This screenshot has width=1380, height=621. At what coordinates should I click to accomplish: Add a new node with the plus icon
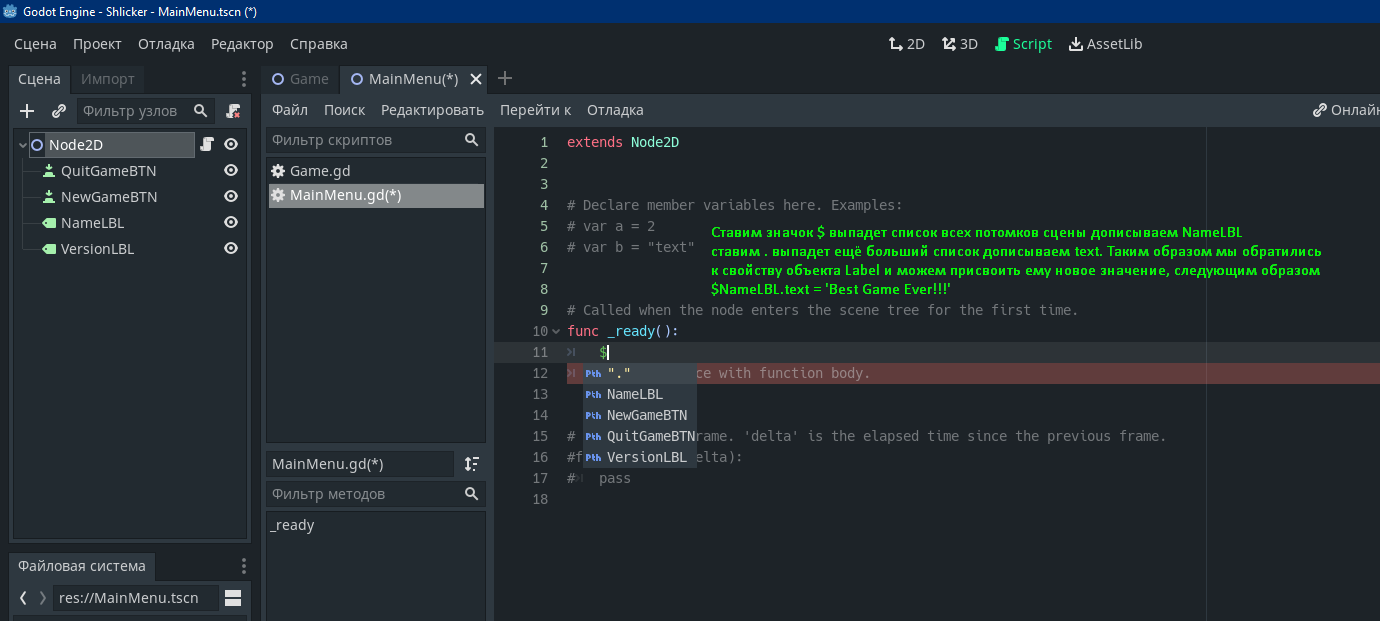pos(27,111)
